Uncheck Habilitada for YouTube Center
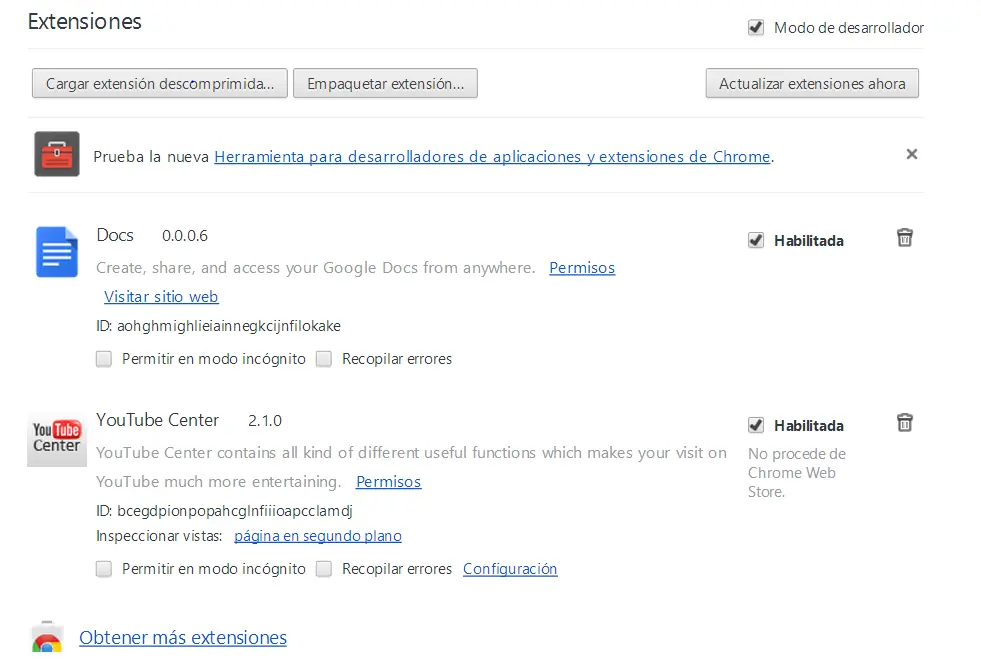The width and height of the screenshot is (981, 671). (756, 425)
